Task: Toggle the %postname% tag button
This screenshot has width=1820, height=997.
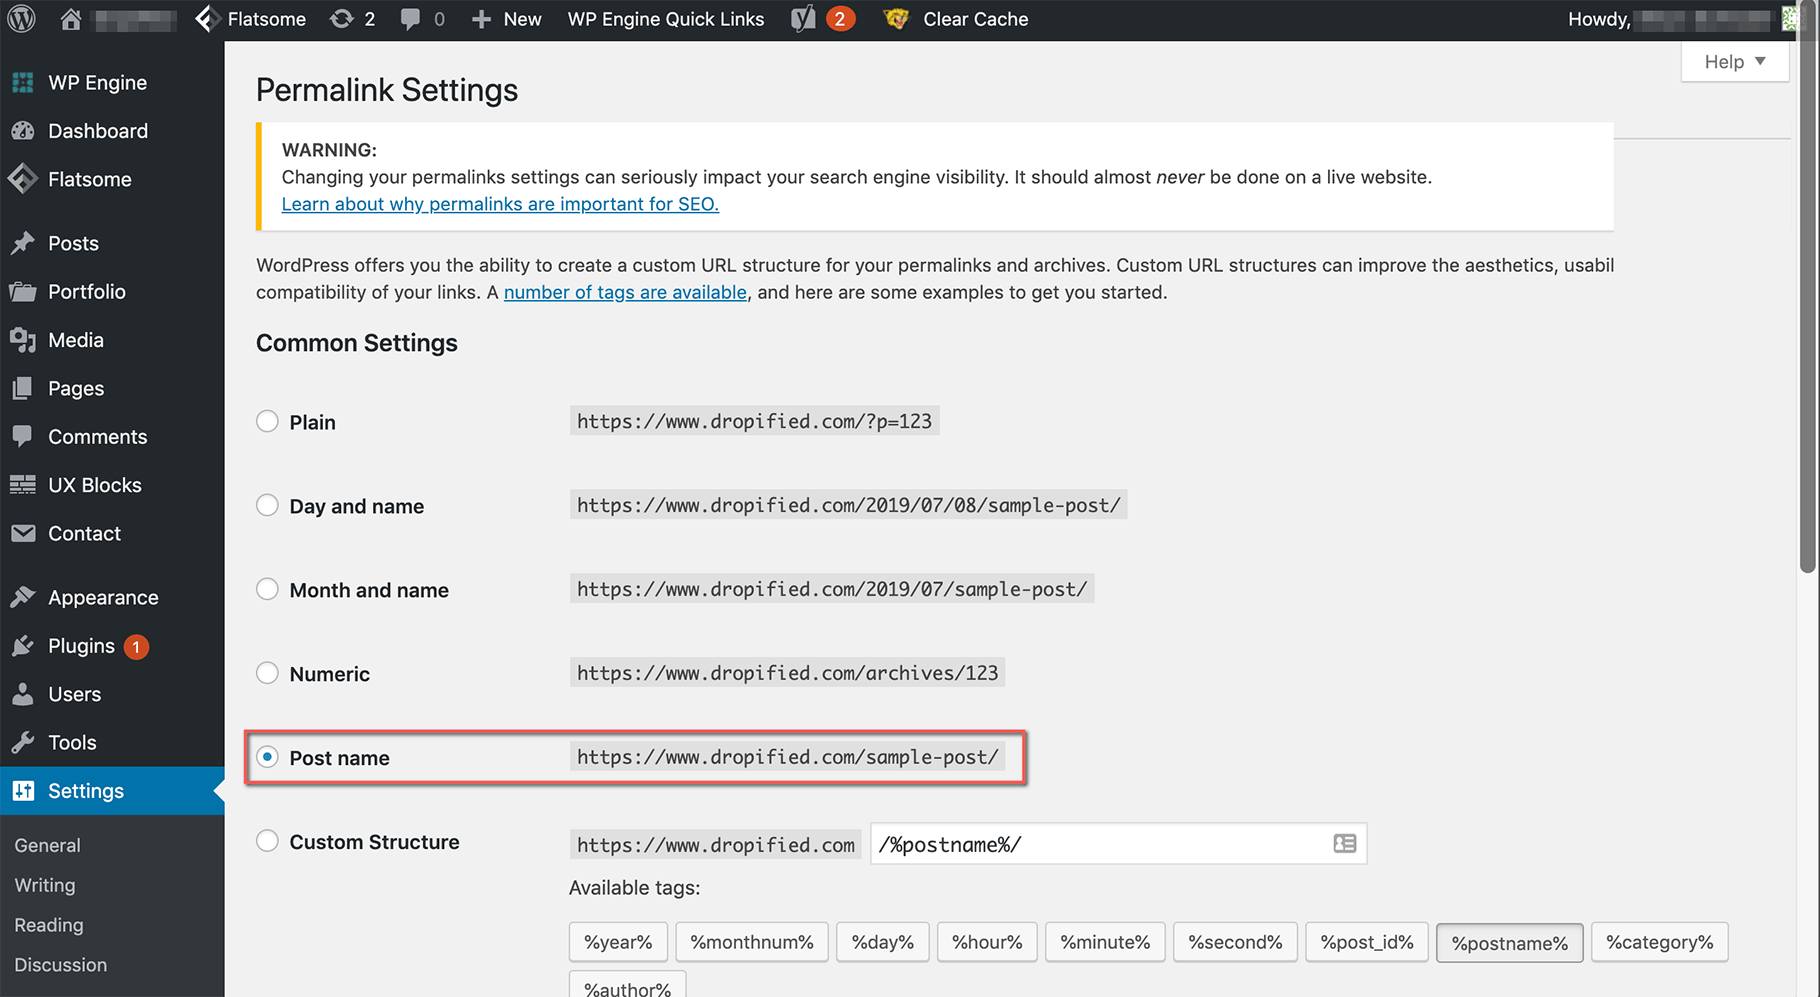Action: click(1510, 942)
